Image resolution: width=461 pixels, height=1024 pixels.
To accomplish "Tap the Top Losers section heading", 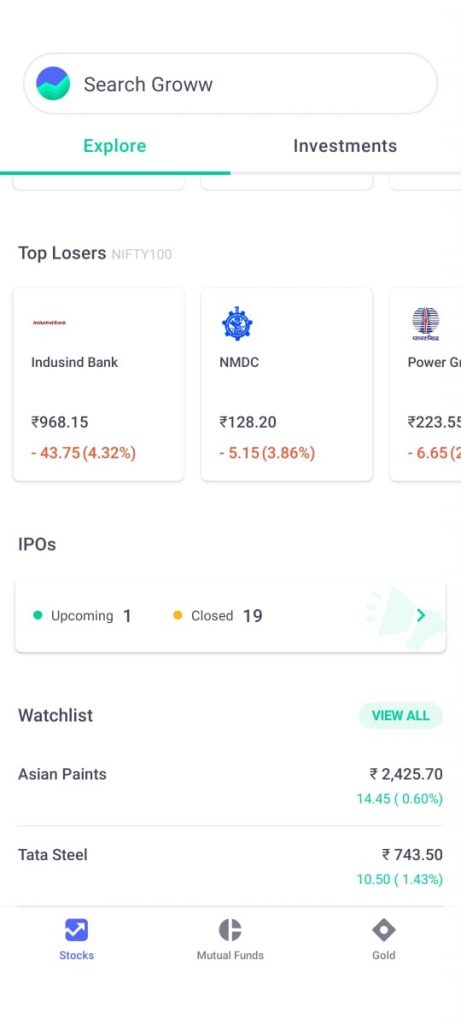I will (x=62, y=253).
